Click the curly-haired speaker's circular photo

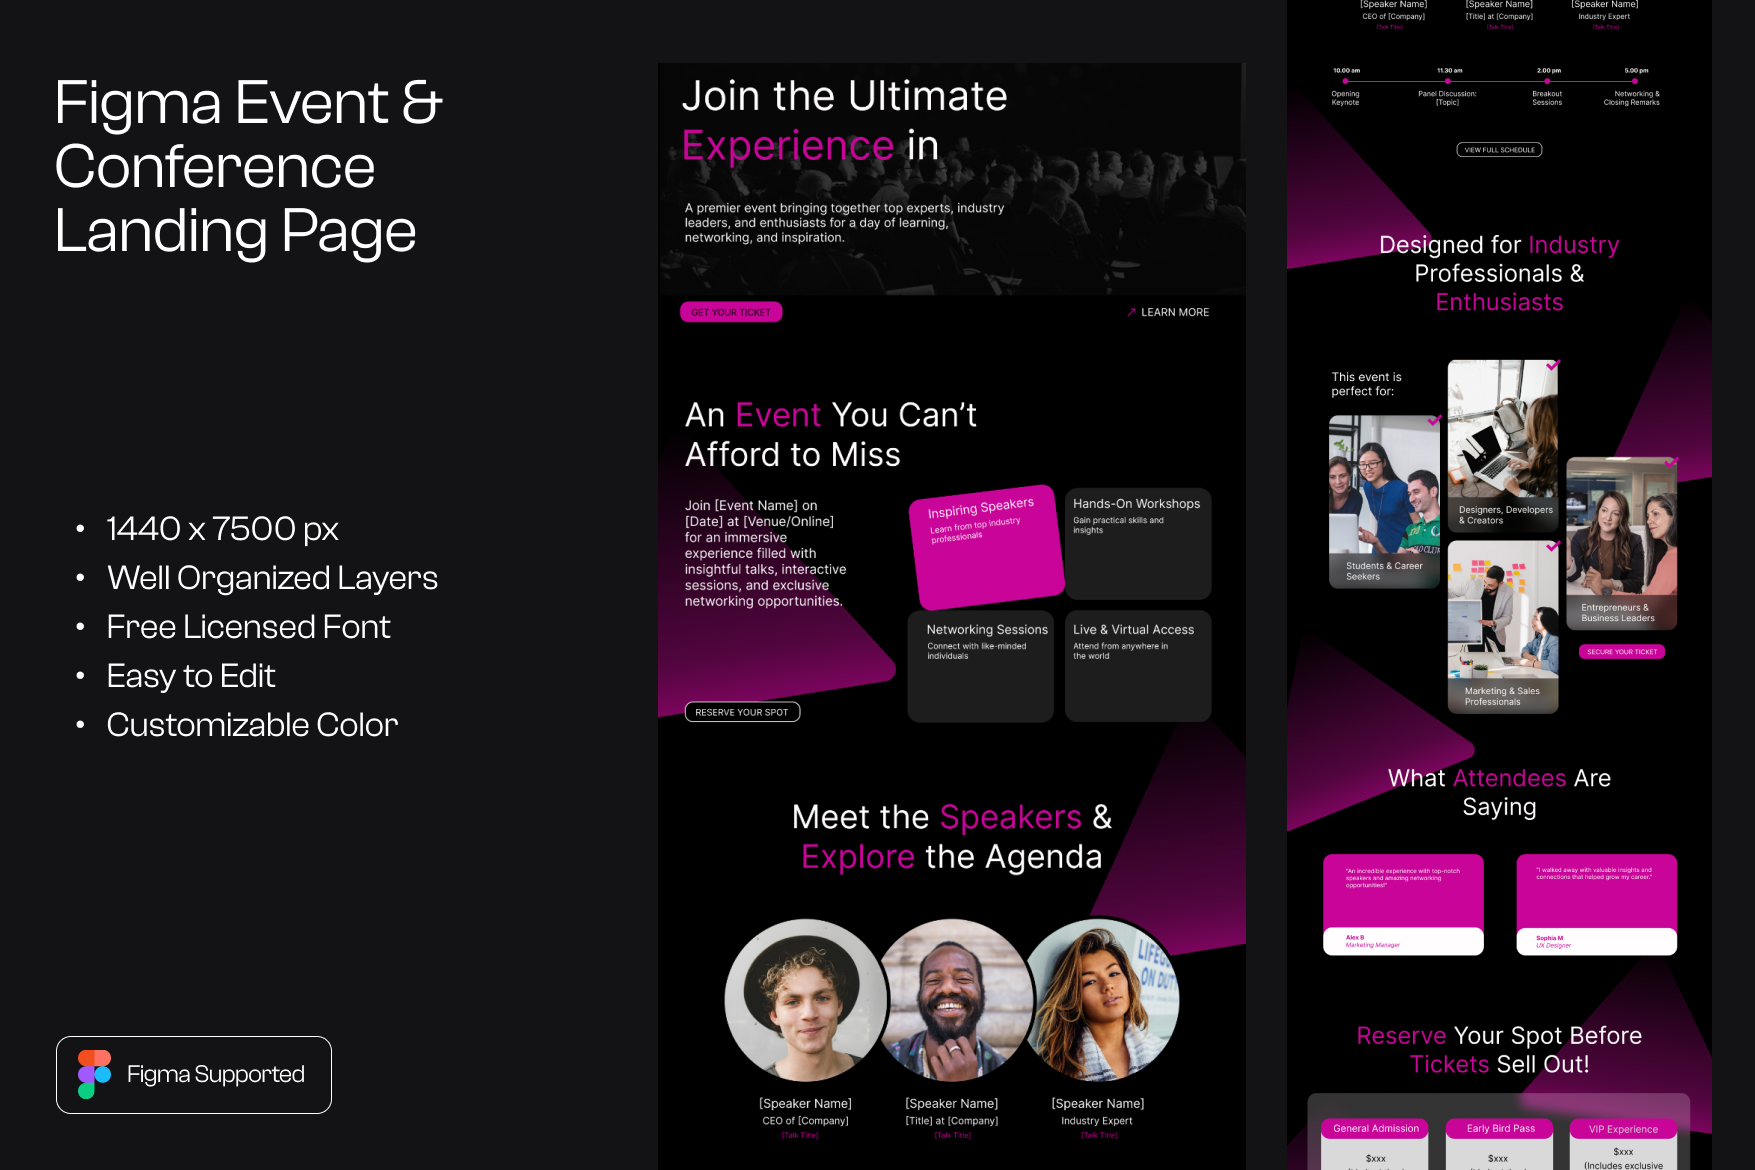(x=805, y=1000)
